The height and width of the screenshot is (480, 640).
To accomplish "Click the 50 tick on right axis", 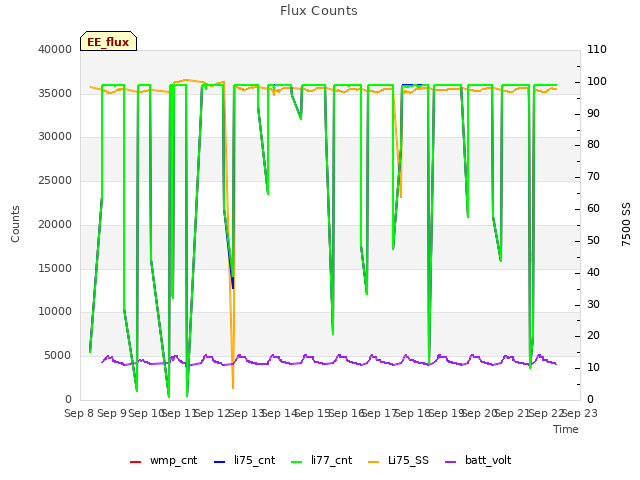I will pos(593,240).
